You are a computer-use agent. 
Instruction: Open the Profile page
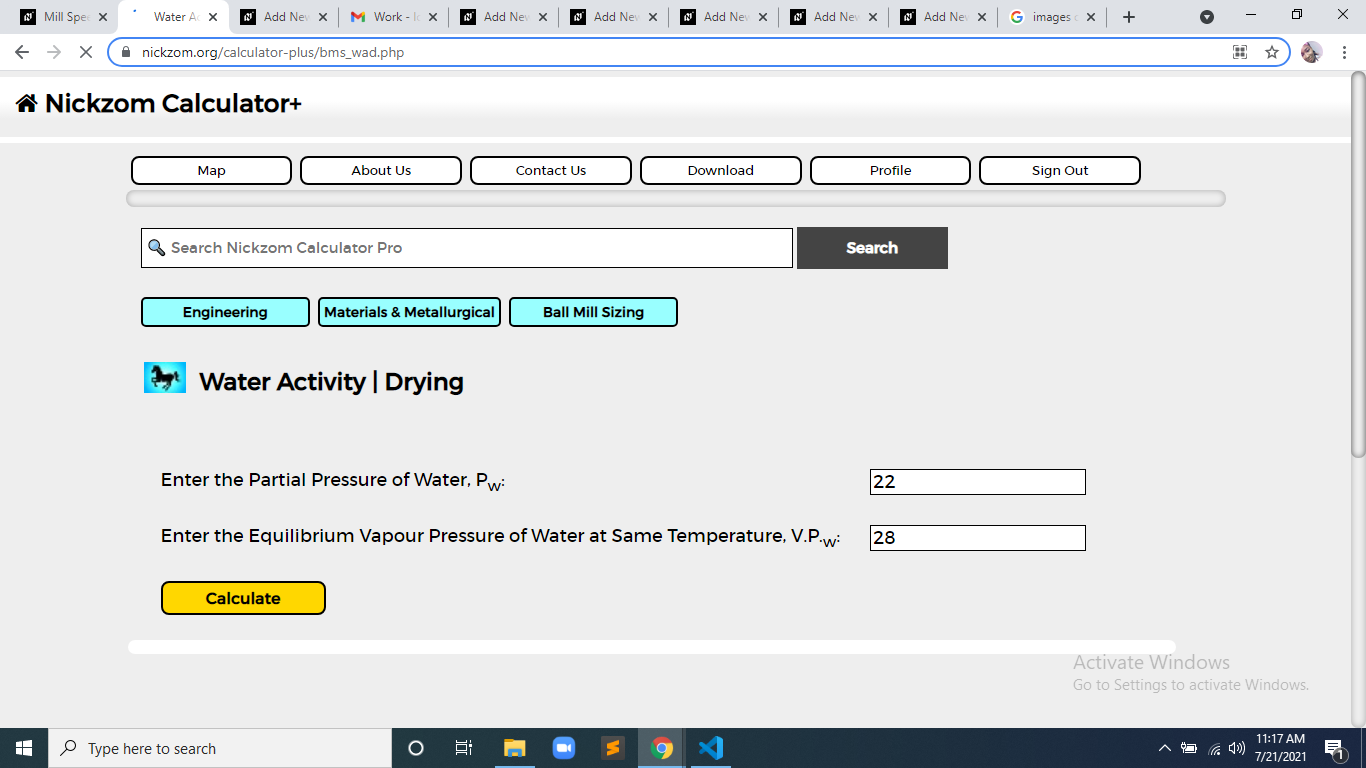coord(890,170)
